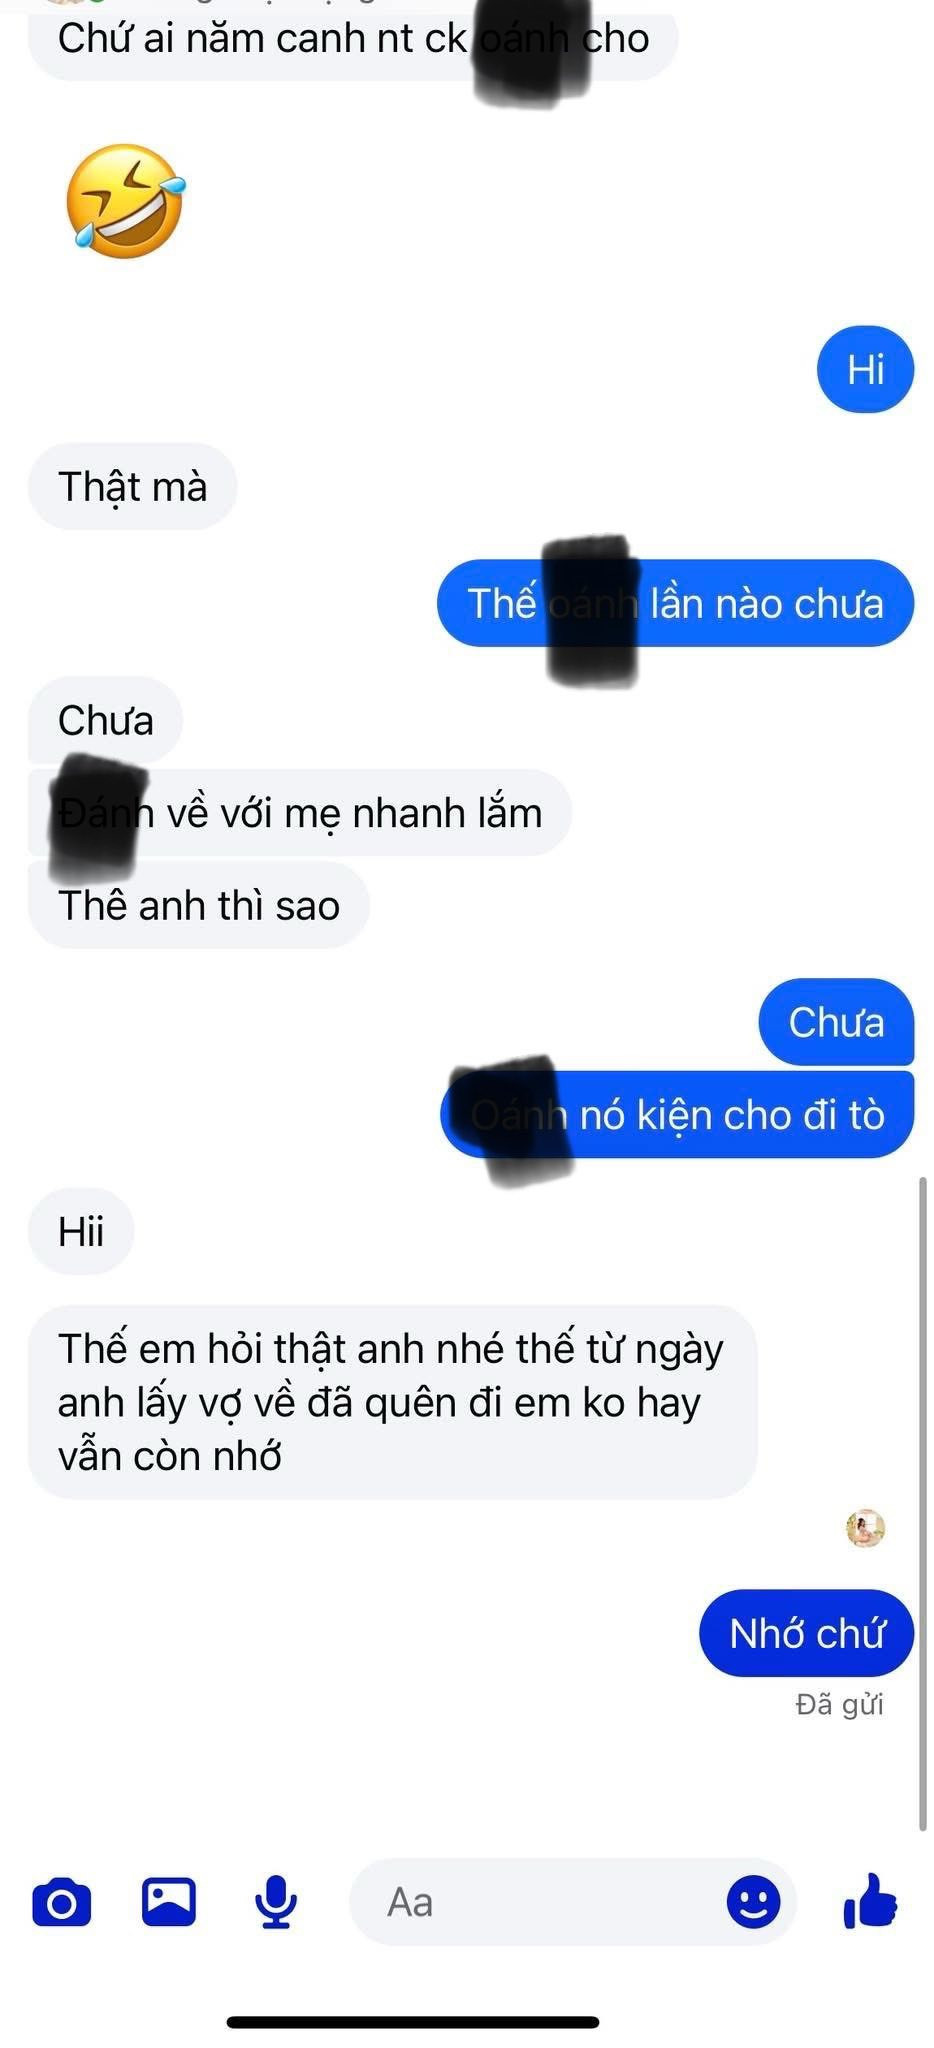934x2048 pixels.
Task: Click the chat scrollbar on the right
Action: pos(922,1503)
